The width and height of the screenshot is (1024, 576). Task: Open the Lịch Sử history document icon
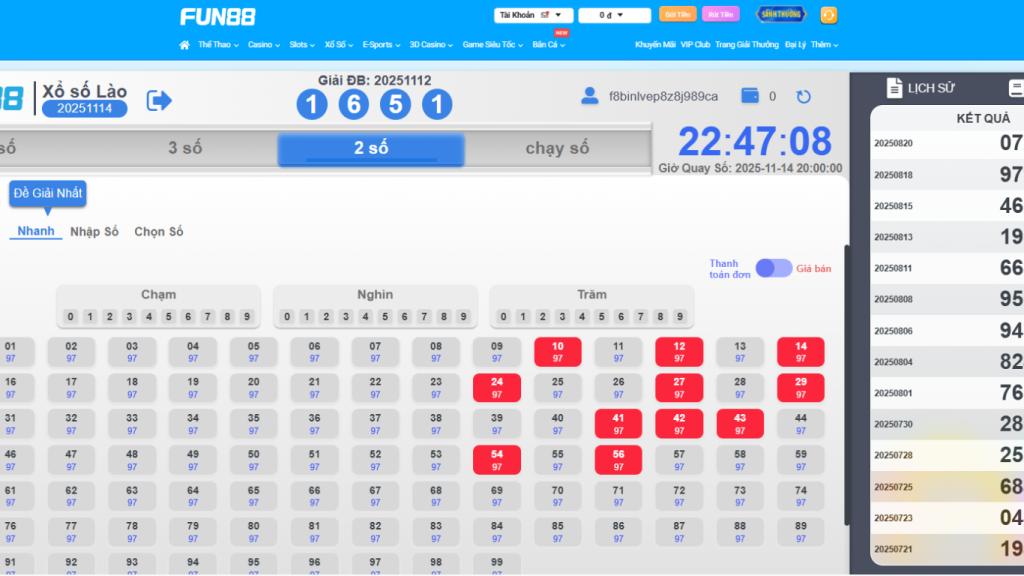pyautogui.click(x=894, y=88)
